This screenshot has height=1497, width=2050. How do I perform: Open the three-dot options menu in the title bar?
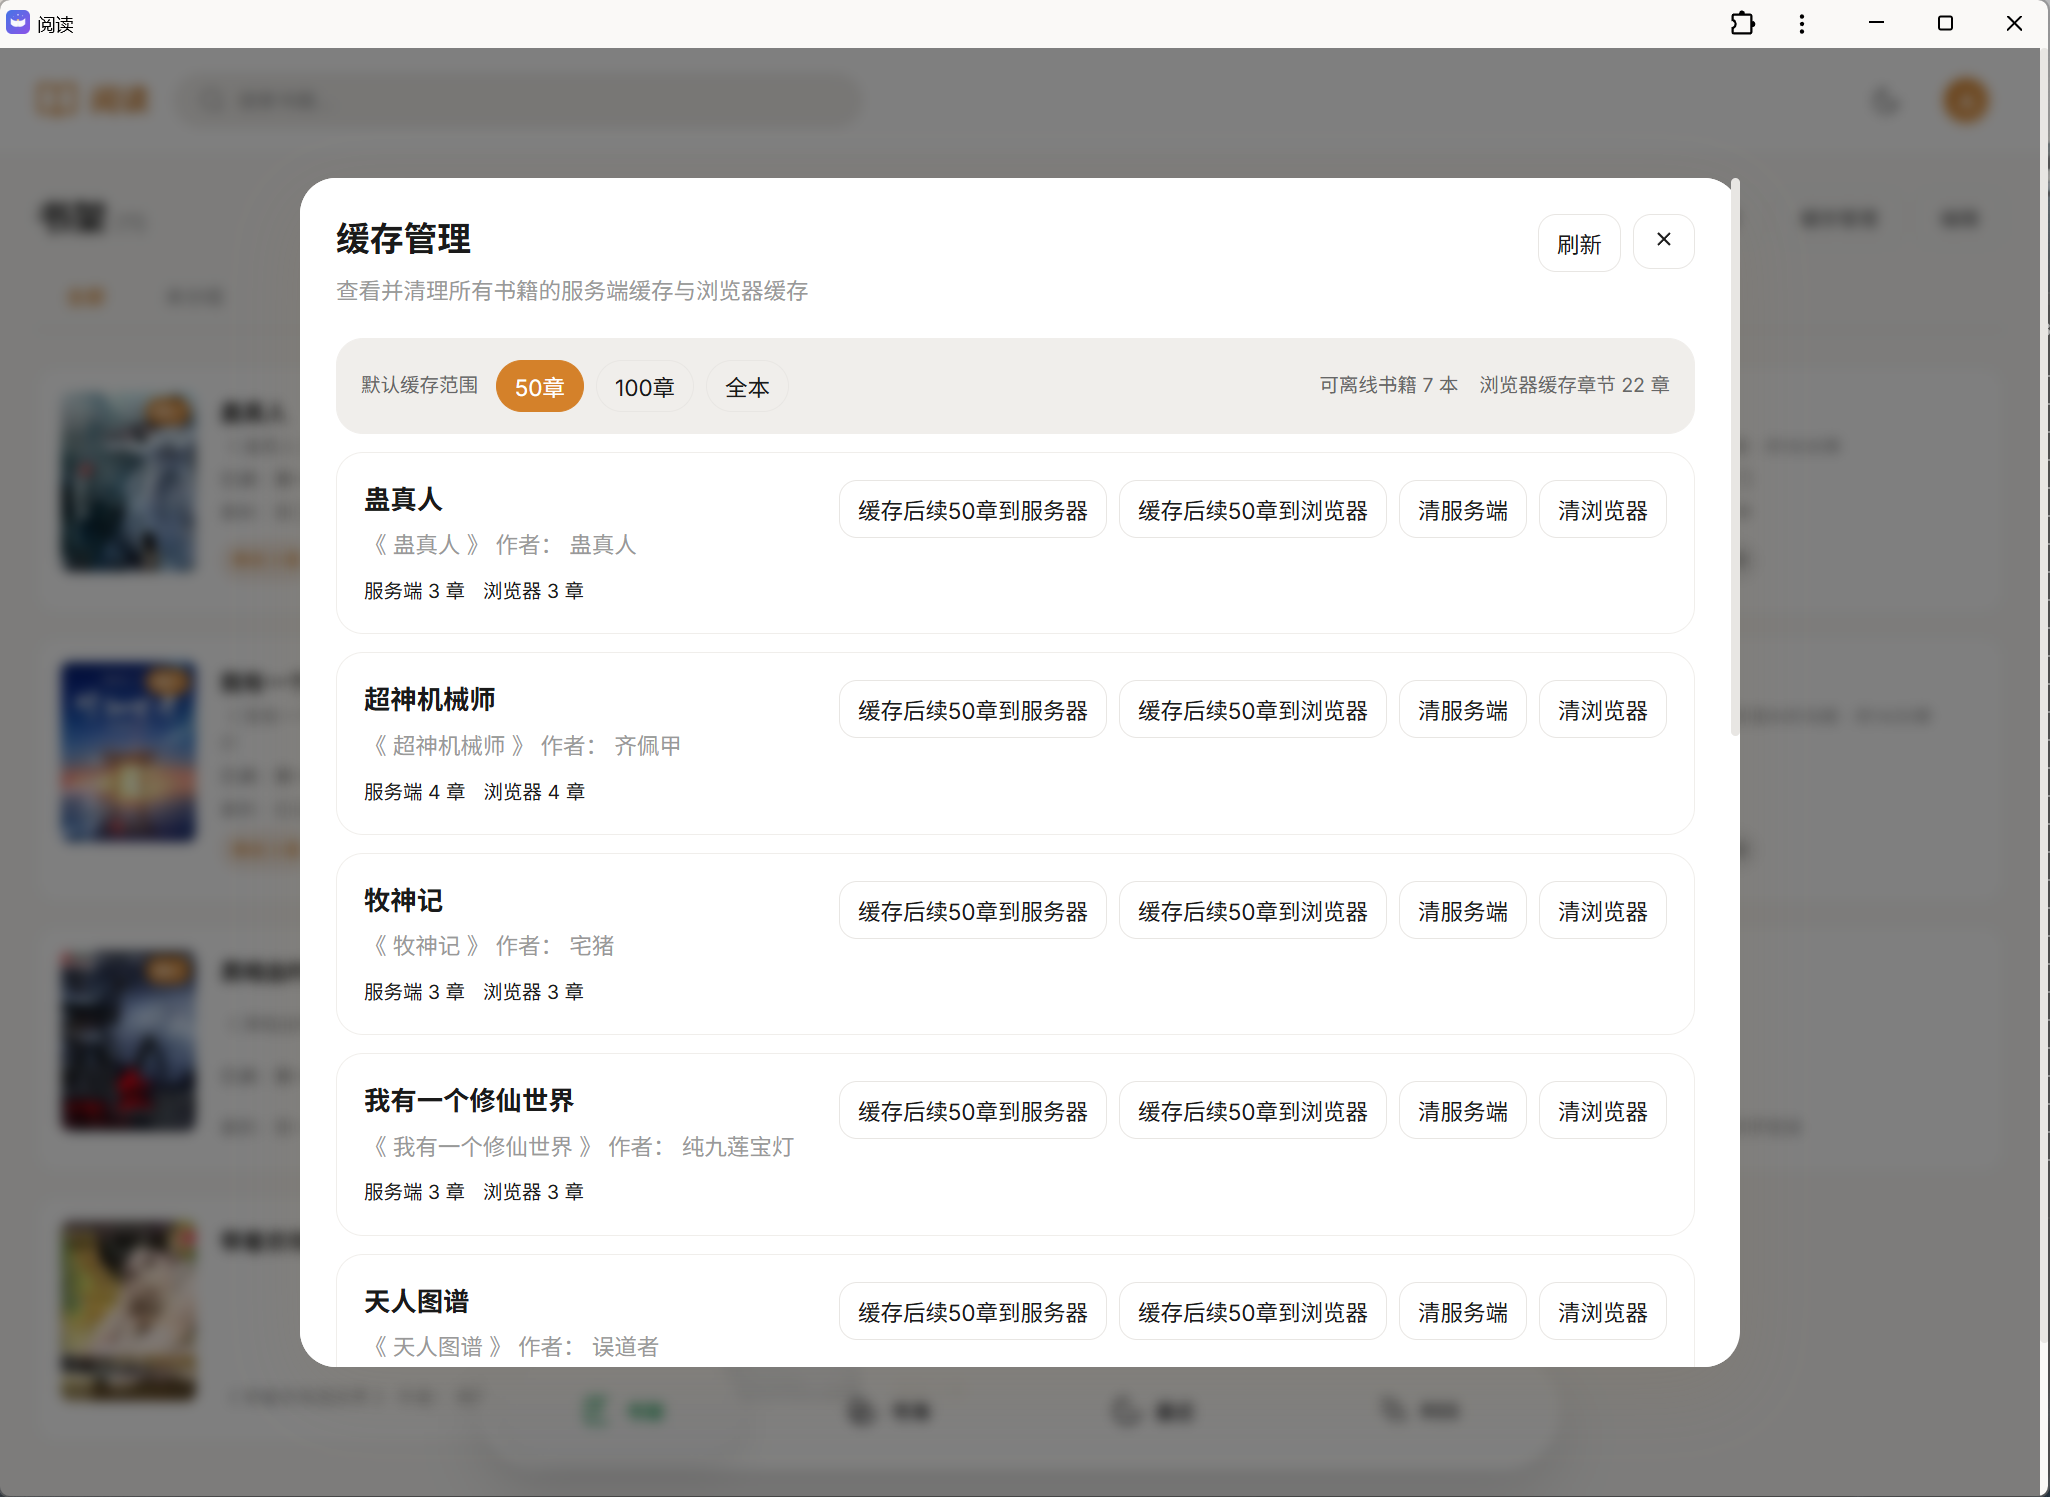[x=1802, y=22]
